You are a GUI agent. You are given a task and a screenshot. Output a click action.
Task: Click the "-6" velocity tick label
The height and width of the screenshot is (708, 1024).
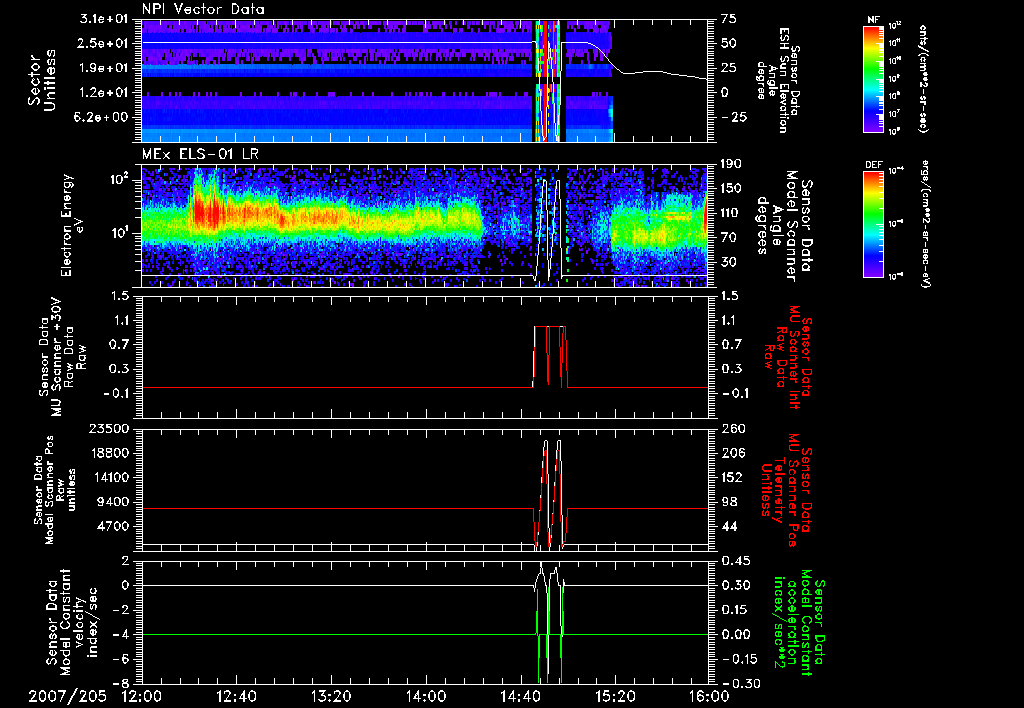click(122, 659)
